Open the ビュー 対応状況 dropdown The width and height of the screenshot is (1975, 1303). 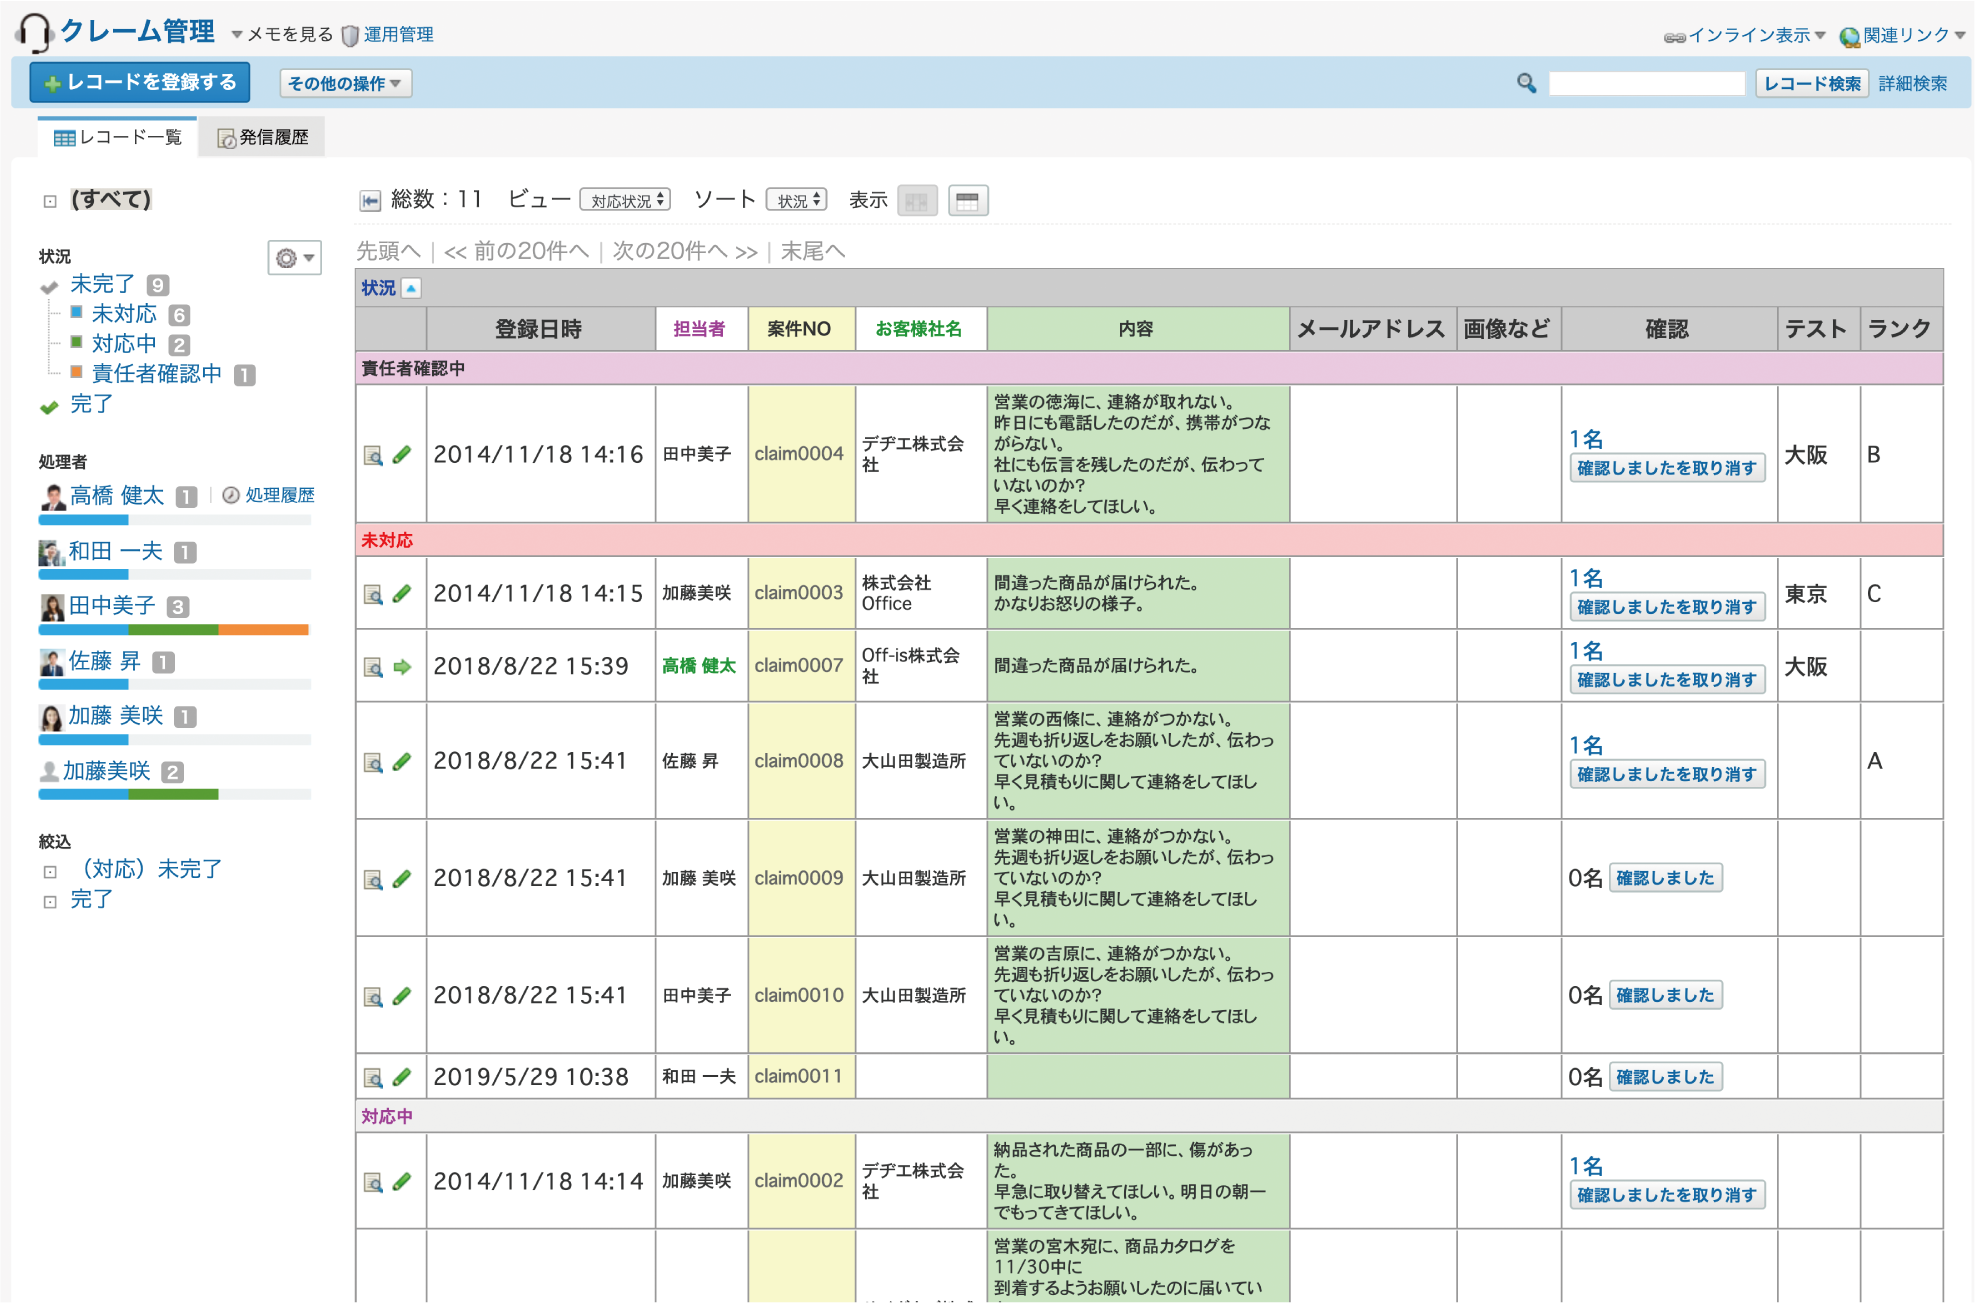(x=625, y=200)
